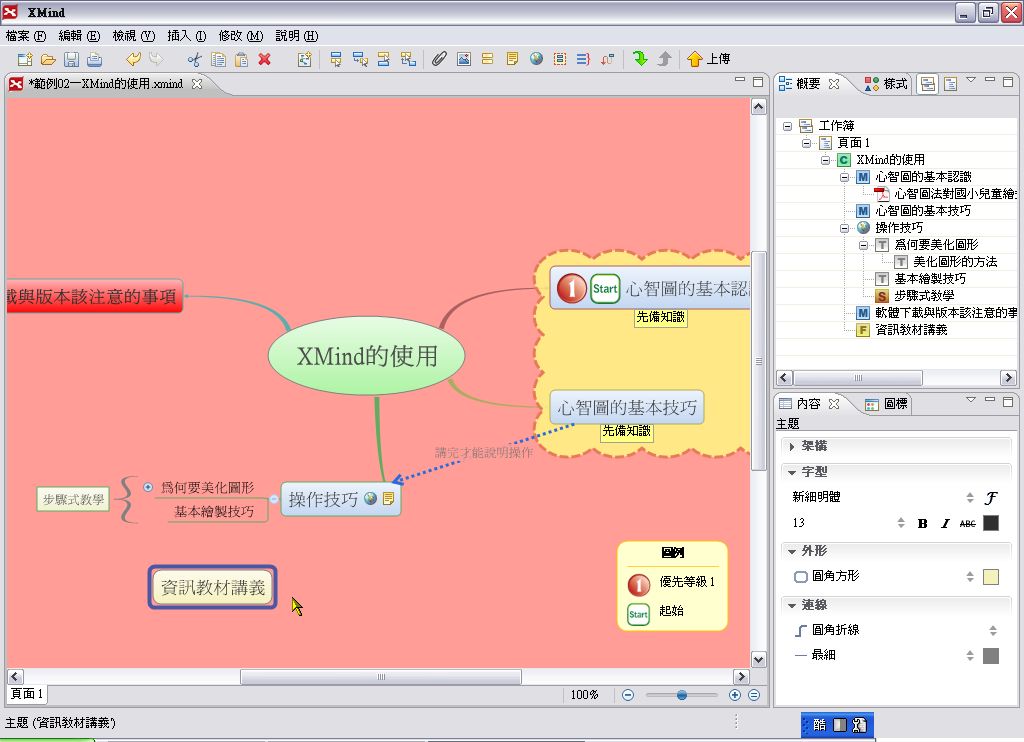Click the 頁面 1 sheet tab

[x=27, y=694]
